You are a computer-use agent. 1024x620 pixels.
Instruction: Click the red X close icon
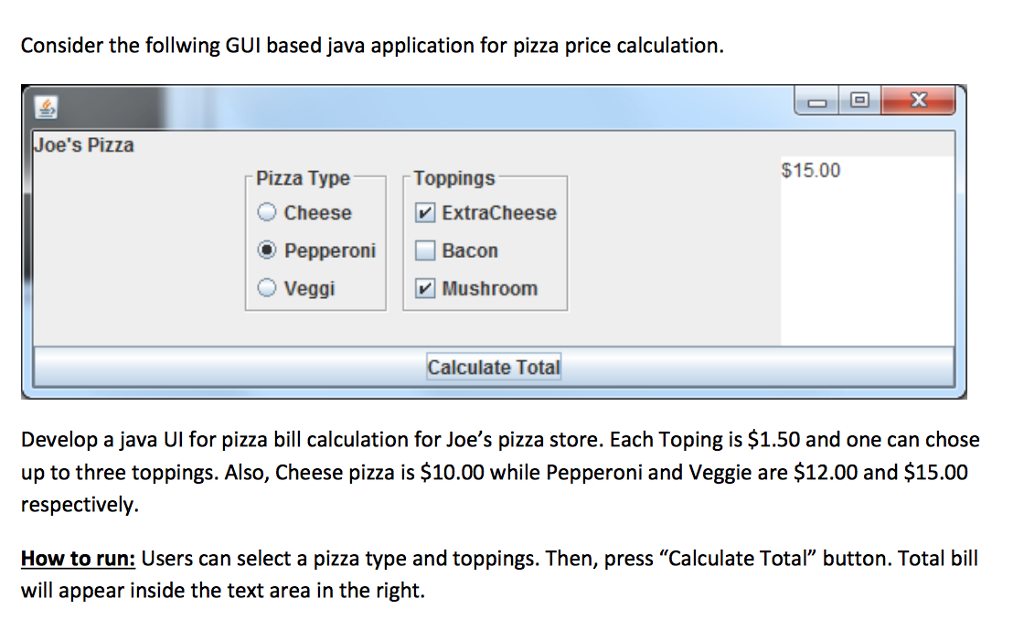click(917, 100)
